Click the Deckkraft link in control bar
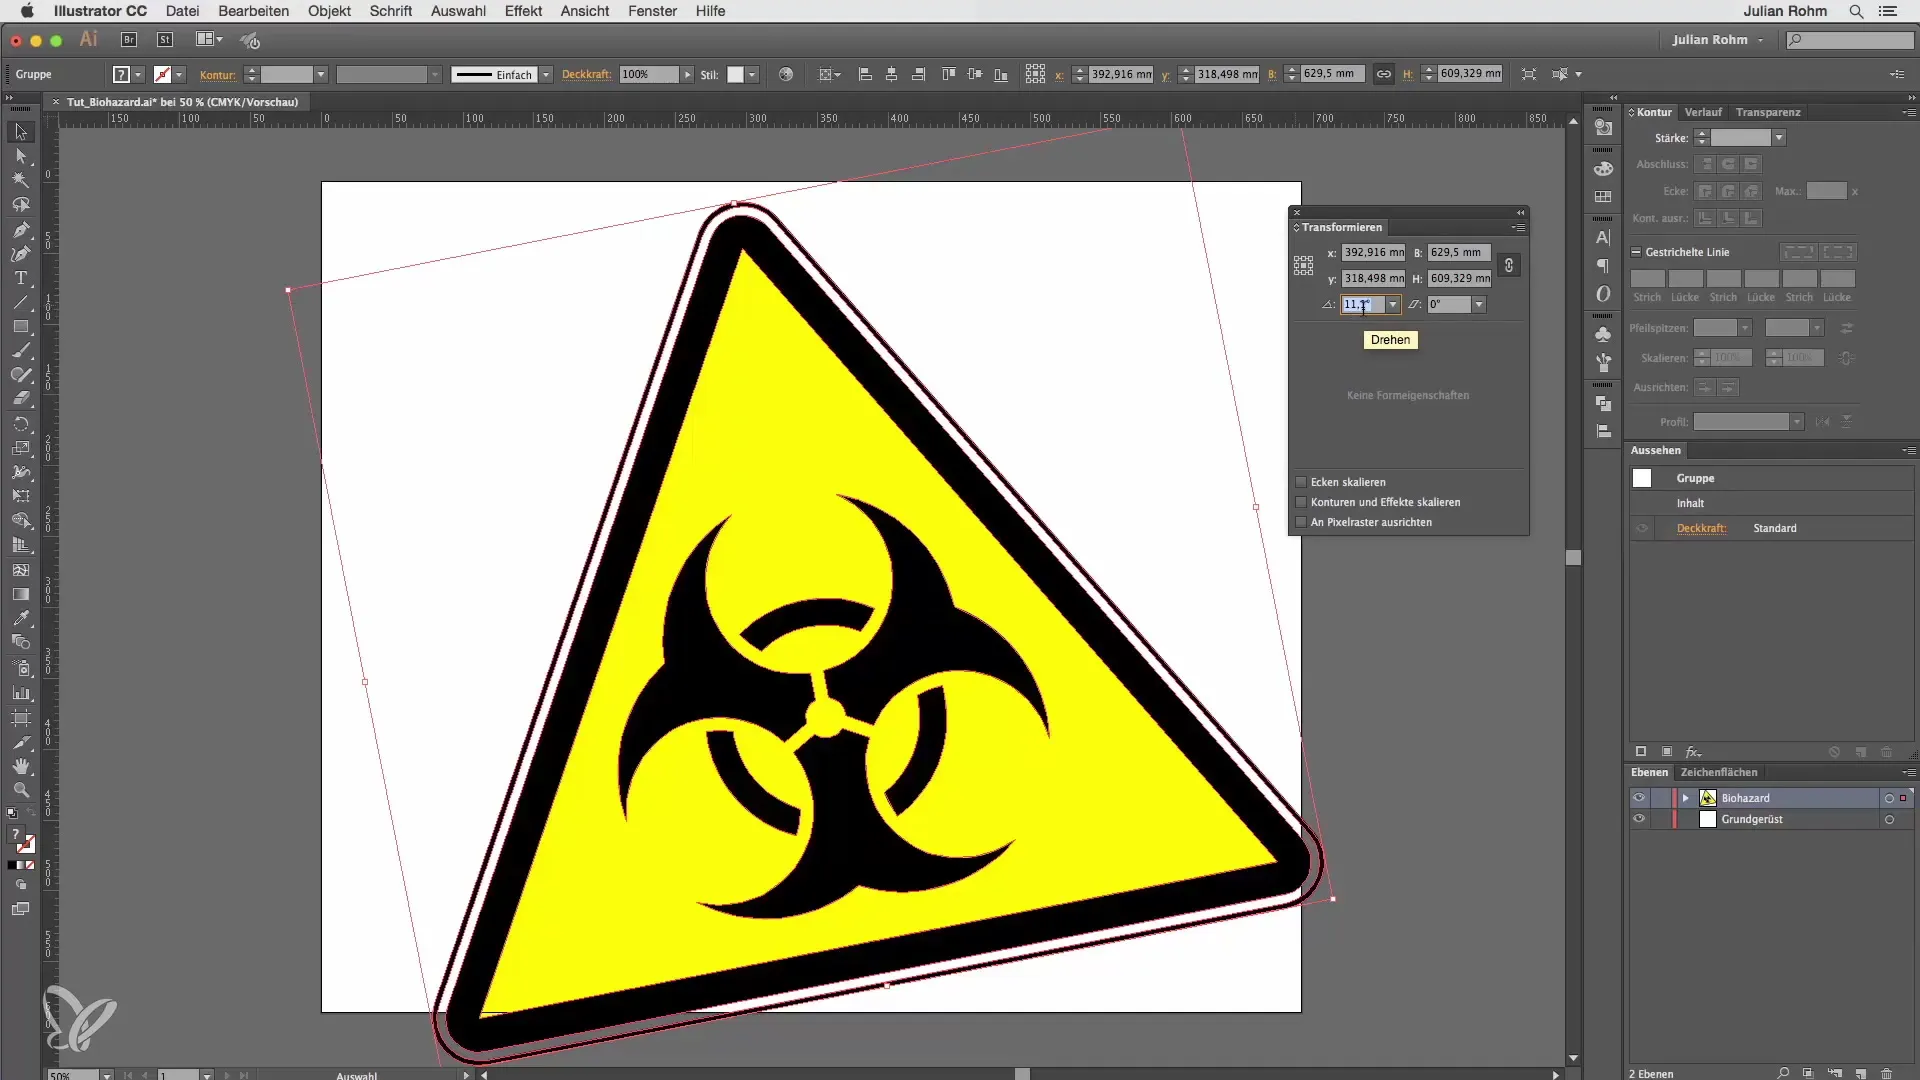1920x1080 pixels. click(x=586, y=75)
